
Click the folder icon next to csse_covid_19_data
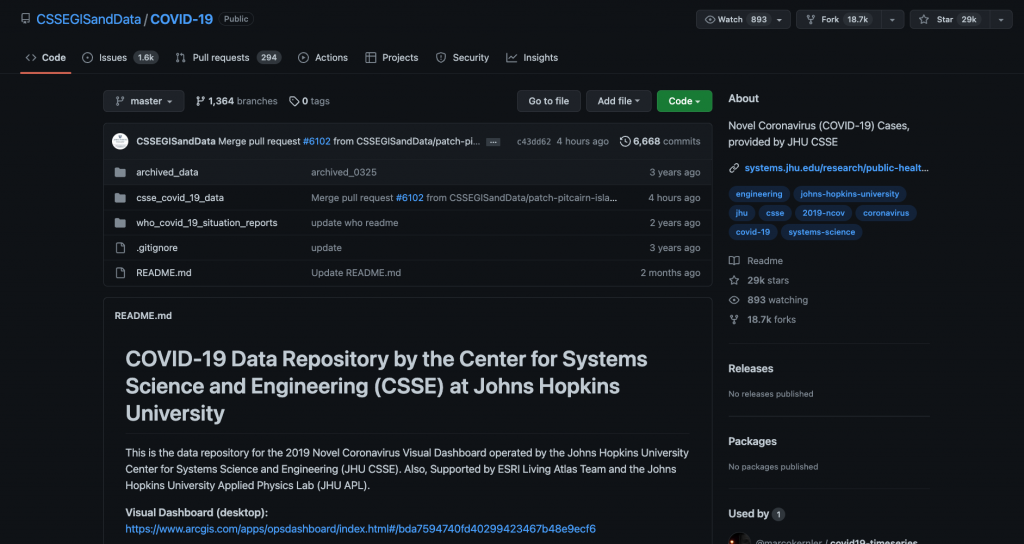point(120,198)
